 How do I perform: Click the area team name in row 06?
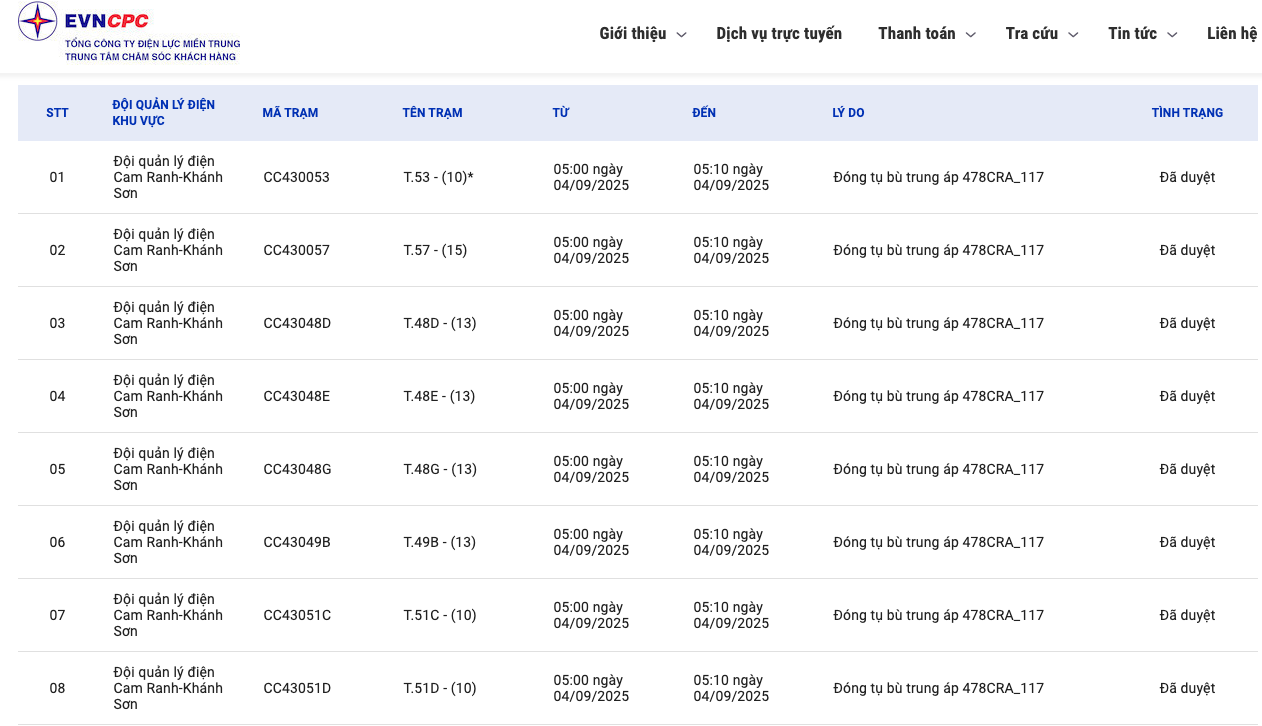pyautogui.click(x=168, y=542)
